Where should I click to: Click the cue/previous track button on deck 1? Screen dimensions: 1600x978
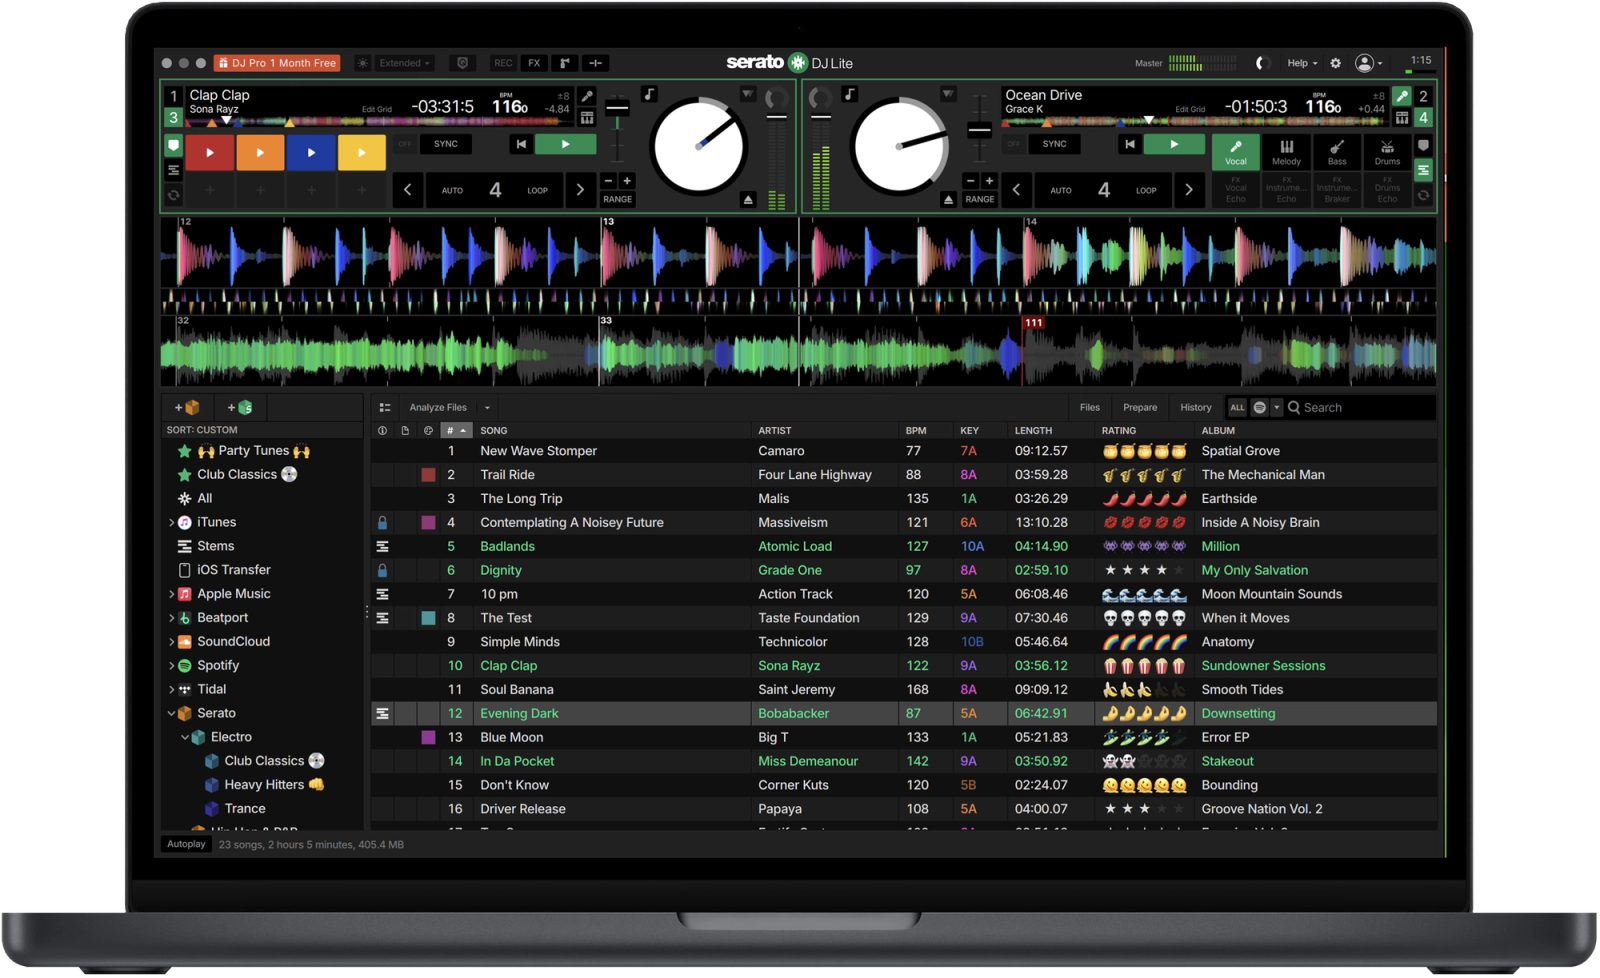point(521,144)
